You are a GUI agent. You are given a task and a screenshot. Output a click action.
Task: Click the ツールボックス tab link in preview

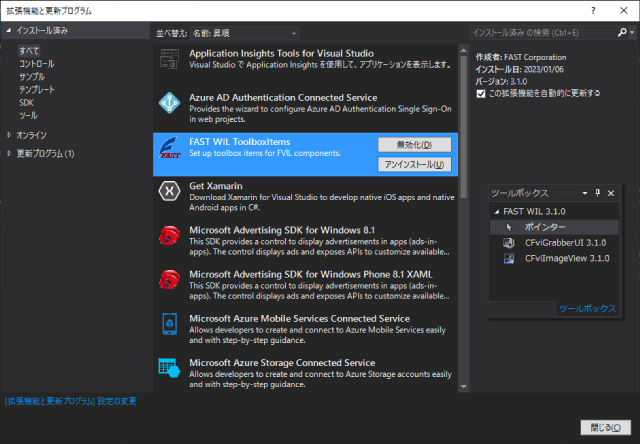click(x=587, y=309)
